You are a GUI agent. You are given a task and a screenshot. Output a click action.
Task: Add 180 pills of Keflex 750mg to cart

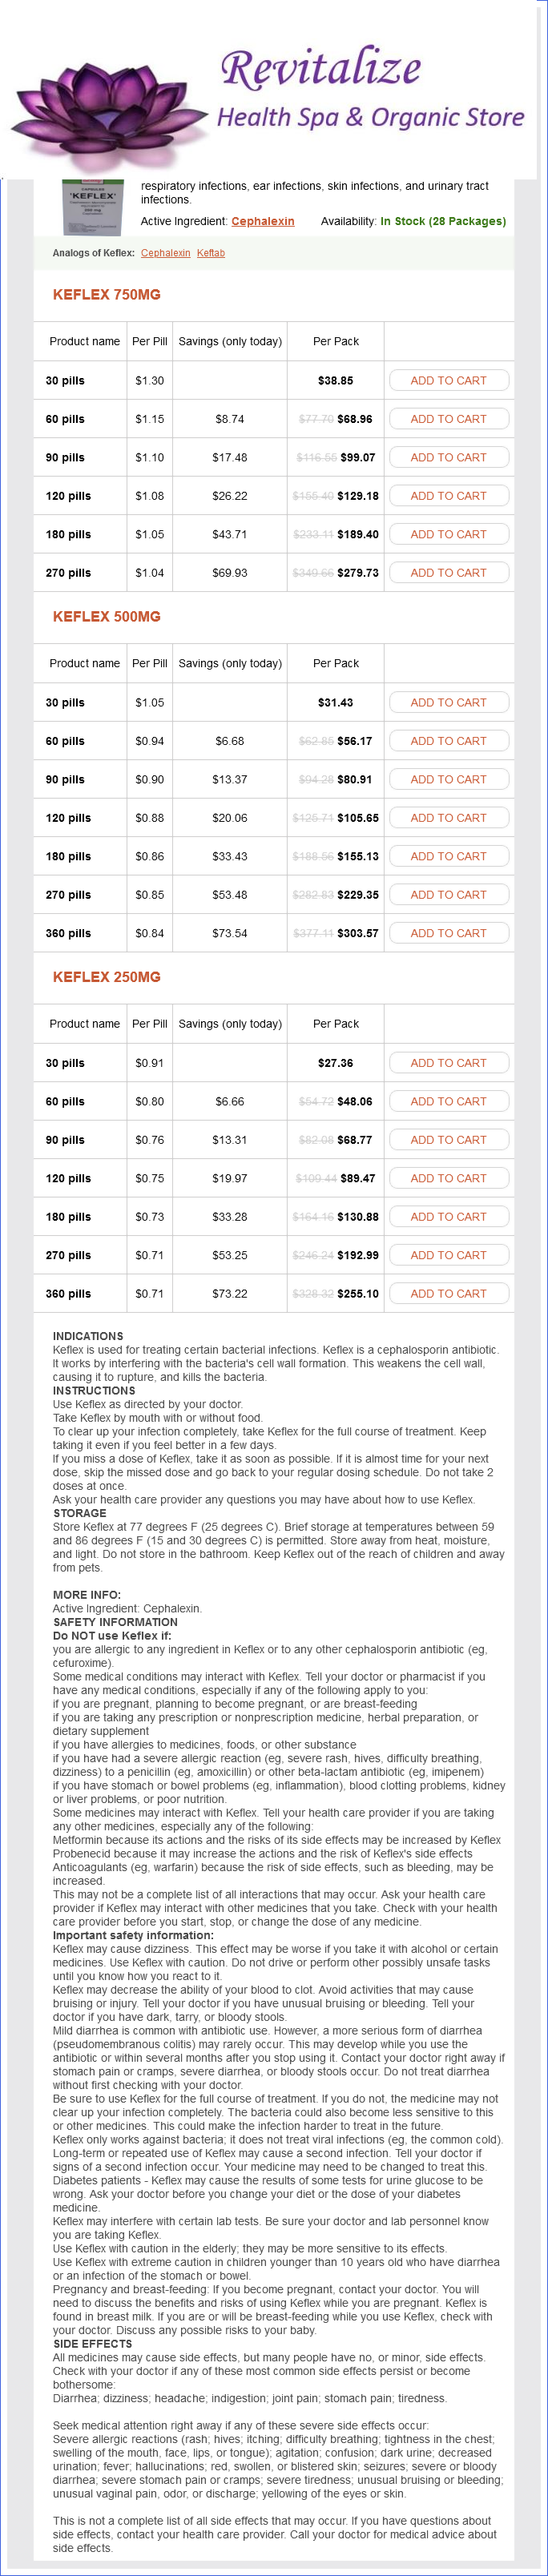448,535
